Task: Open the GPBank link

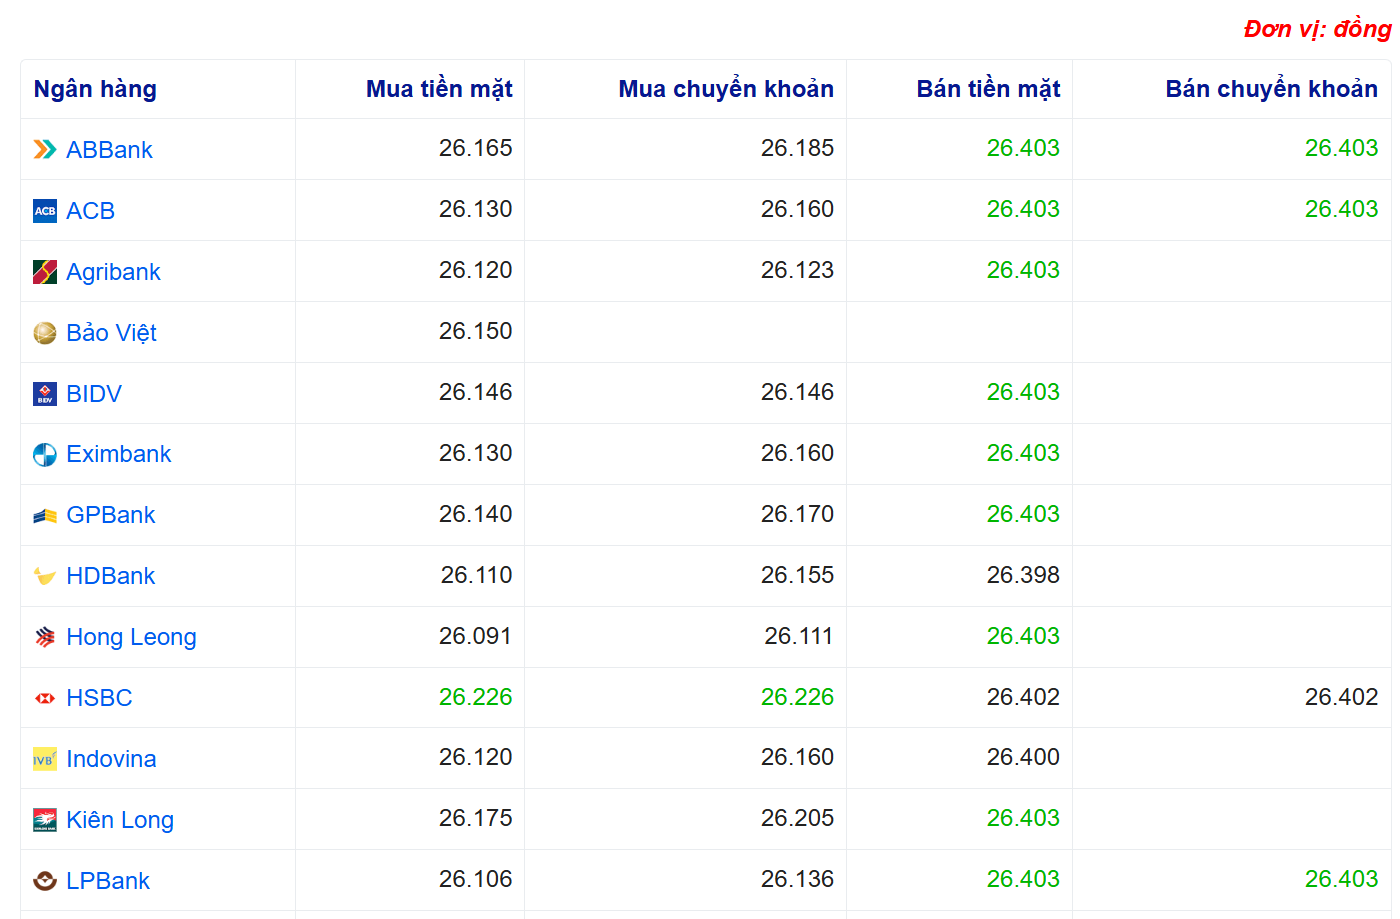Action: point(111,515)
